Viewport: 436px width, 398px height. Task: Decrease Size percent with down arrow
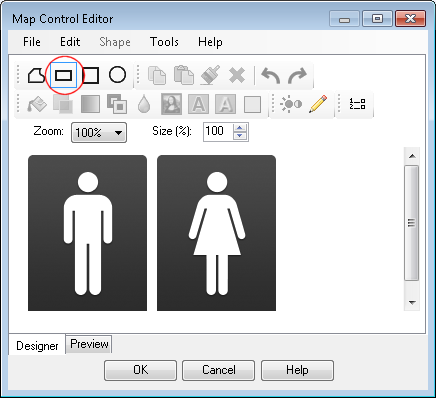click(x=240, y=136)
